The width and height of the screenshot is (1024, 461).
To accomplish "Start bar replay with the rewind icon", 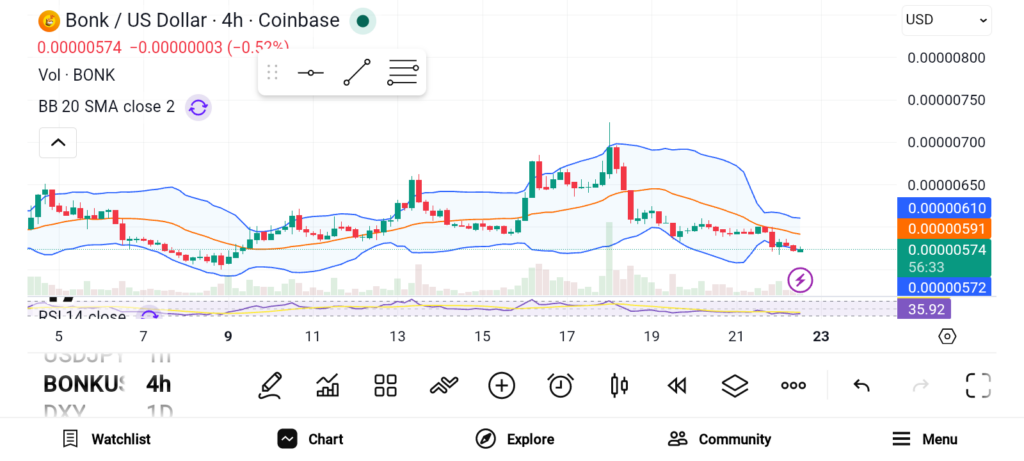I will (677, 385).
